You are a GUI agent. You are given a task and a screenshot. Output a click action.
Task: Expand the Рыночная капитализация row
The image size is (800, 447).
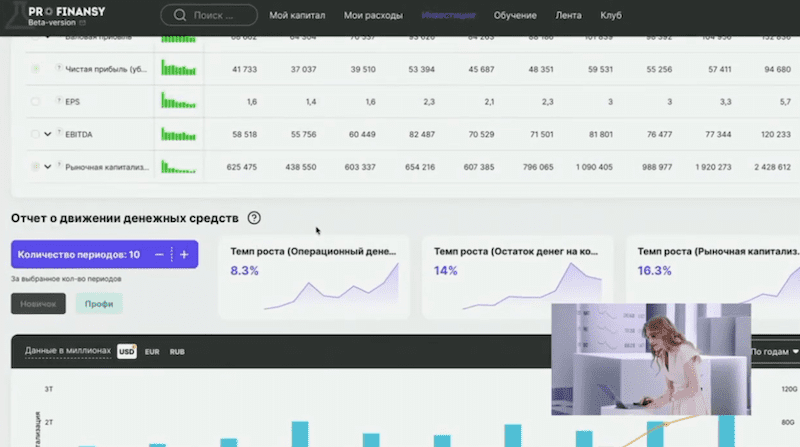coord(47,167)
